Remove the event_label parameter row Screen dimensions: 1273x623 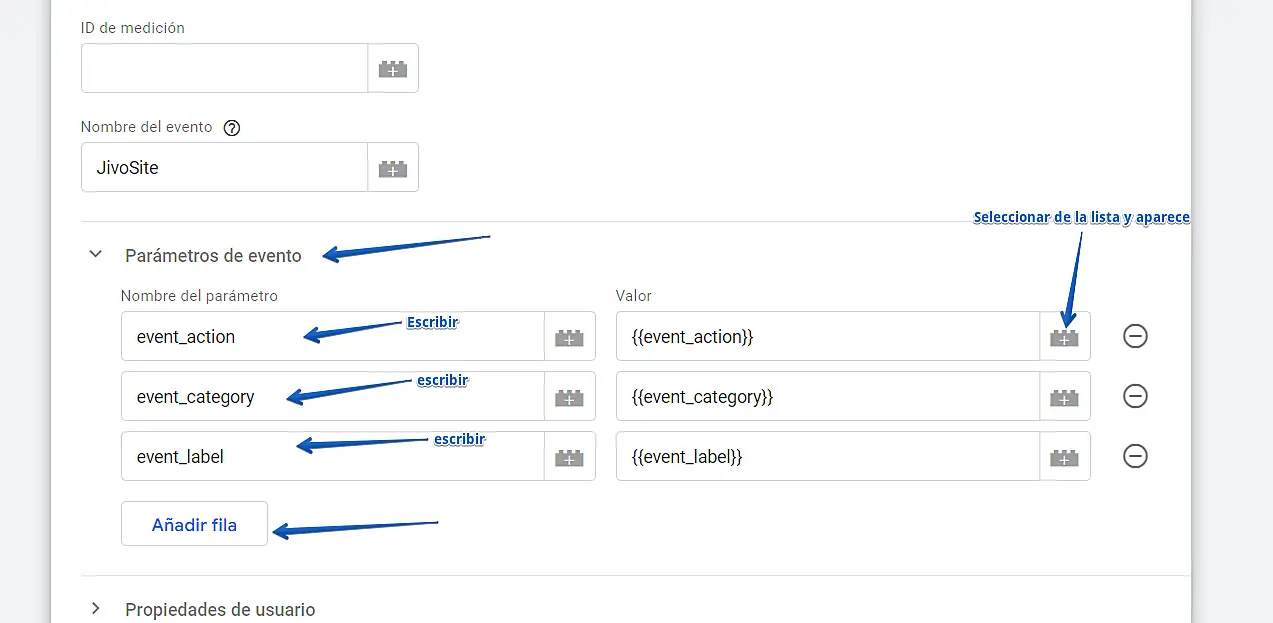pyautogui.click(x=1135, y=457)
